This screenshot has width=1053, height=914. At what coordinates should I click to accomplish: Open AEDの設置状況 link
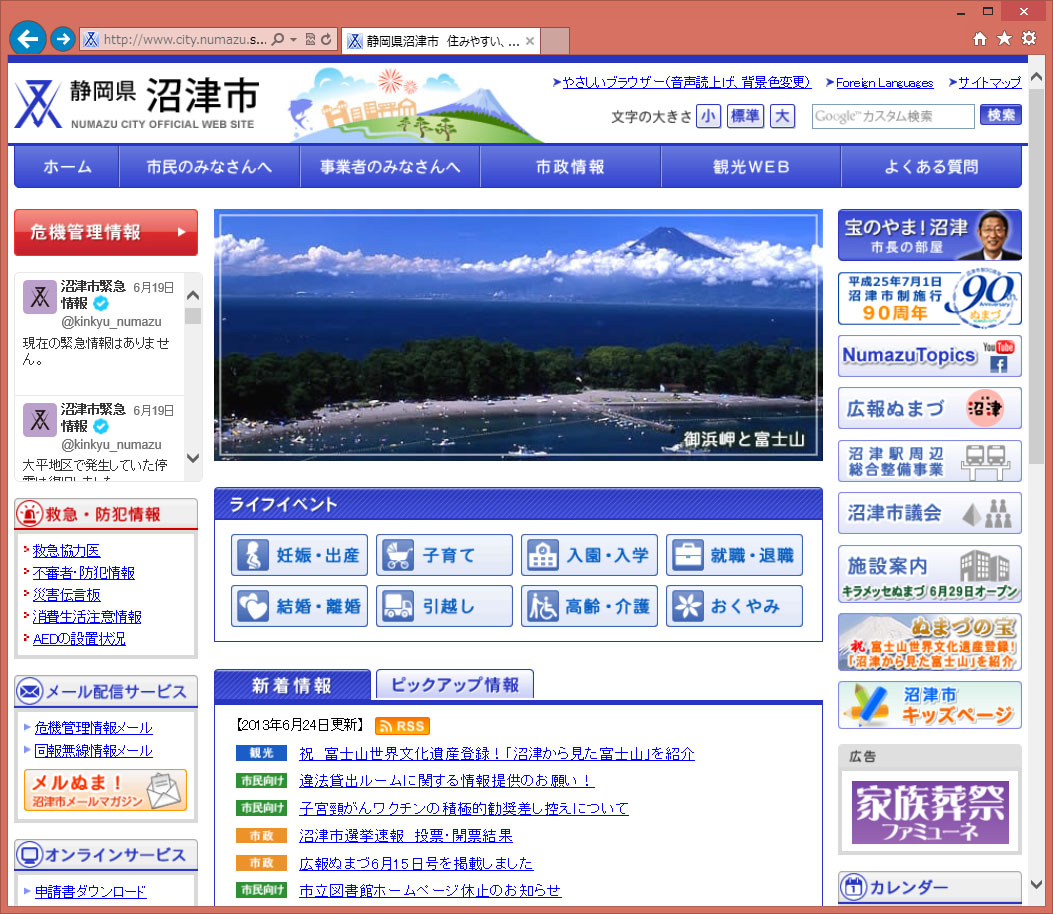pyautogui.click(x=79, y=639)
